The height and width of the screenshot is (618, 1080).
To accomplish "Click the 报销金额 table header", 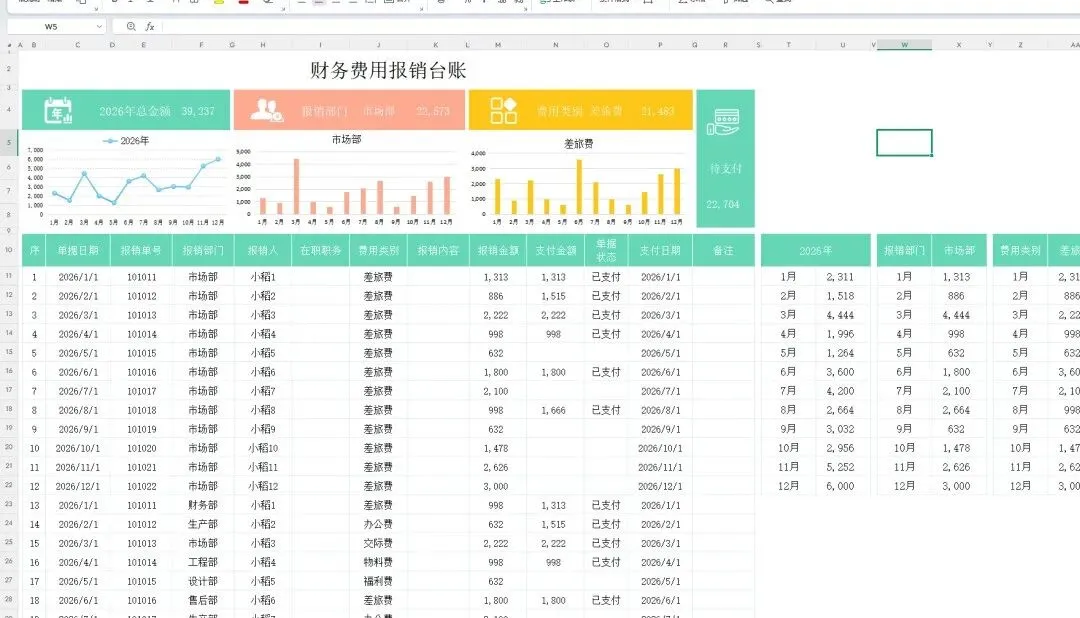I will 498,251.
